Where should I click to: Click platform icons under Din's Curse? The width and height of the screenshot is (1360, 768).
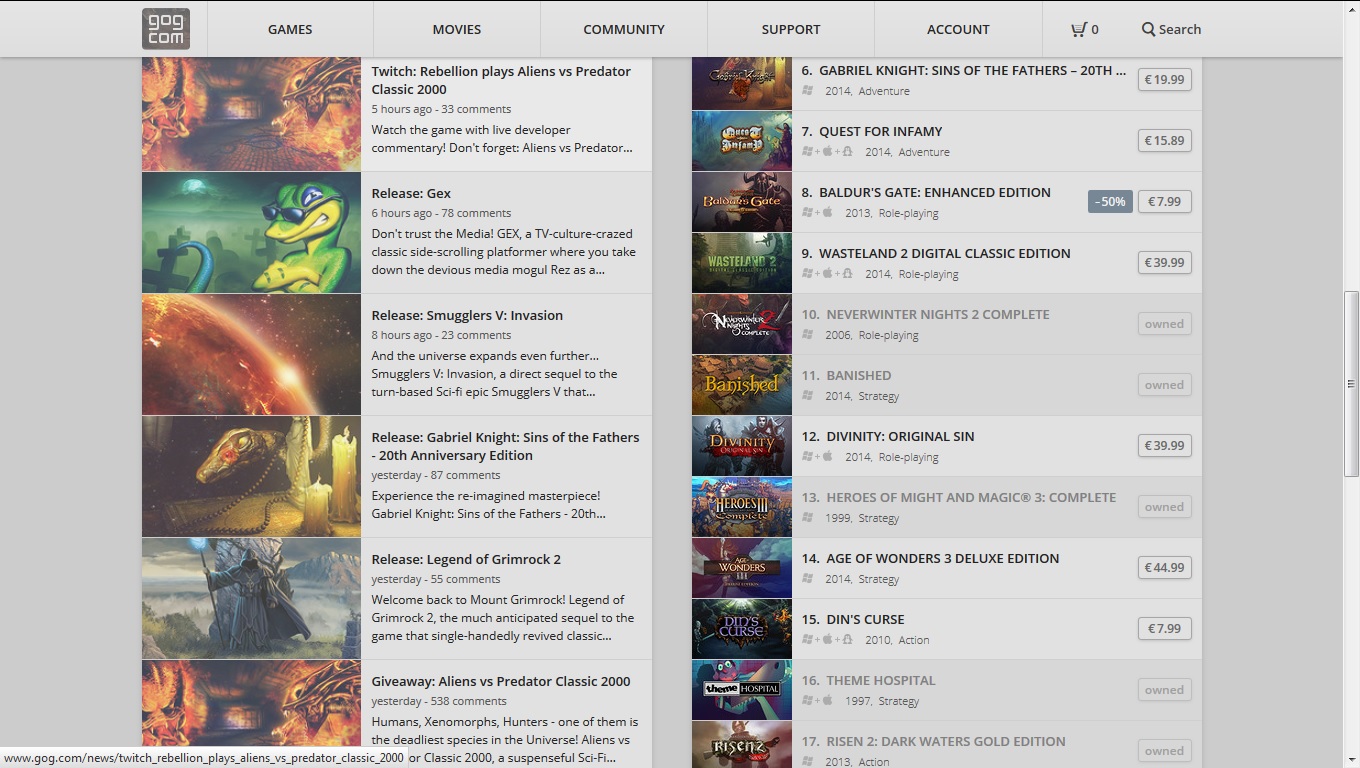(x=827, y=640)
